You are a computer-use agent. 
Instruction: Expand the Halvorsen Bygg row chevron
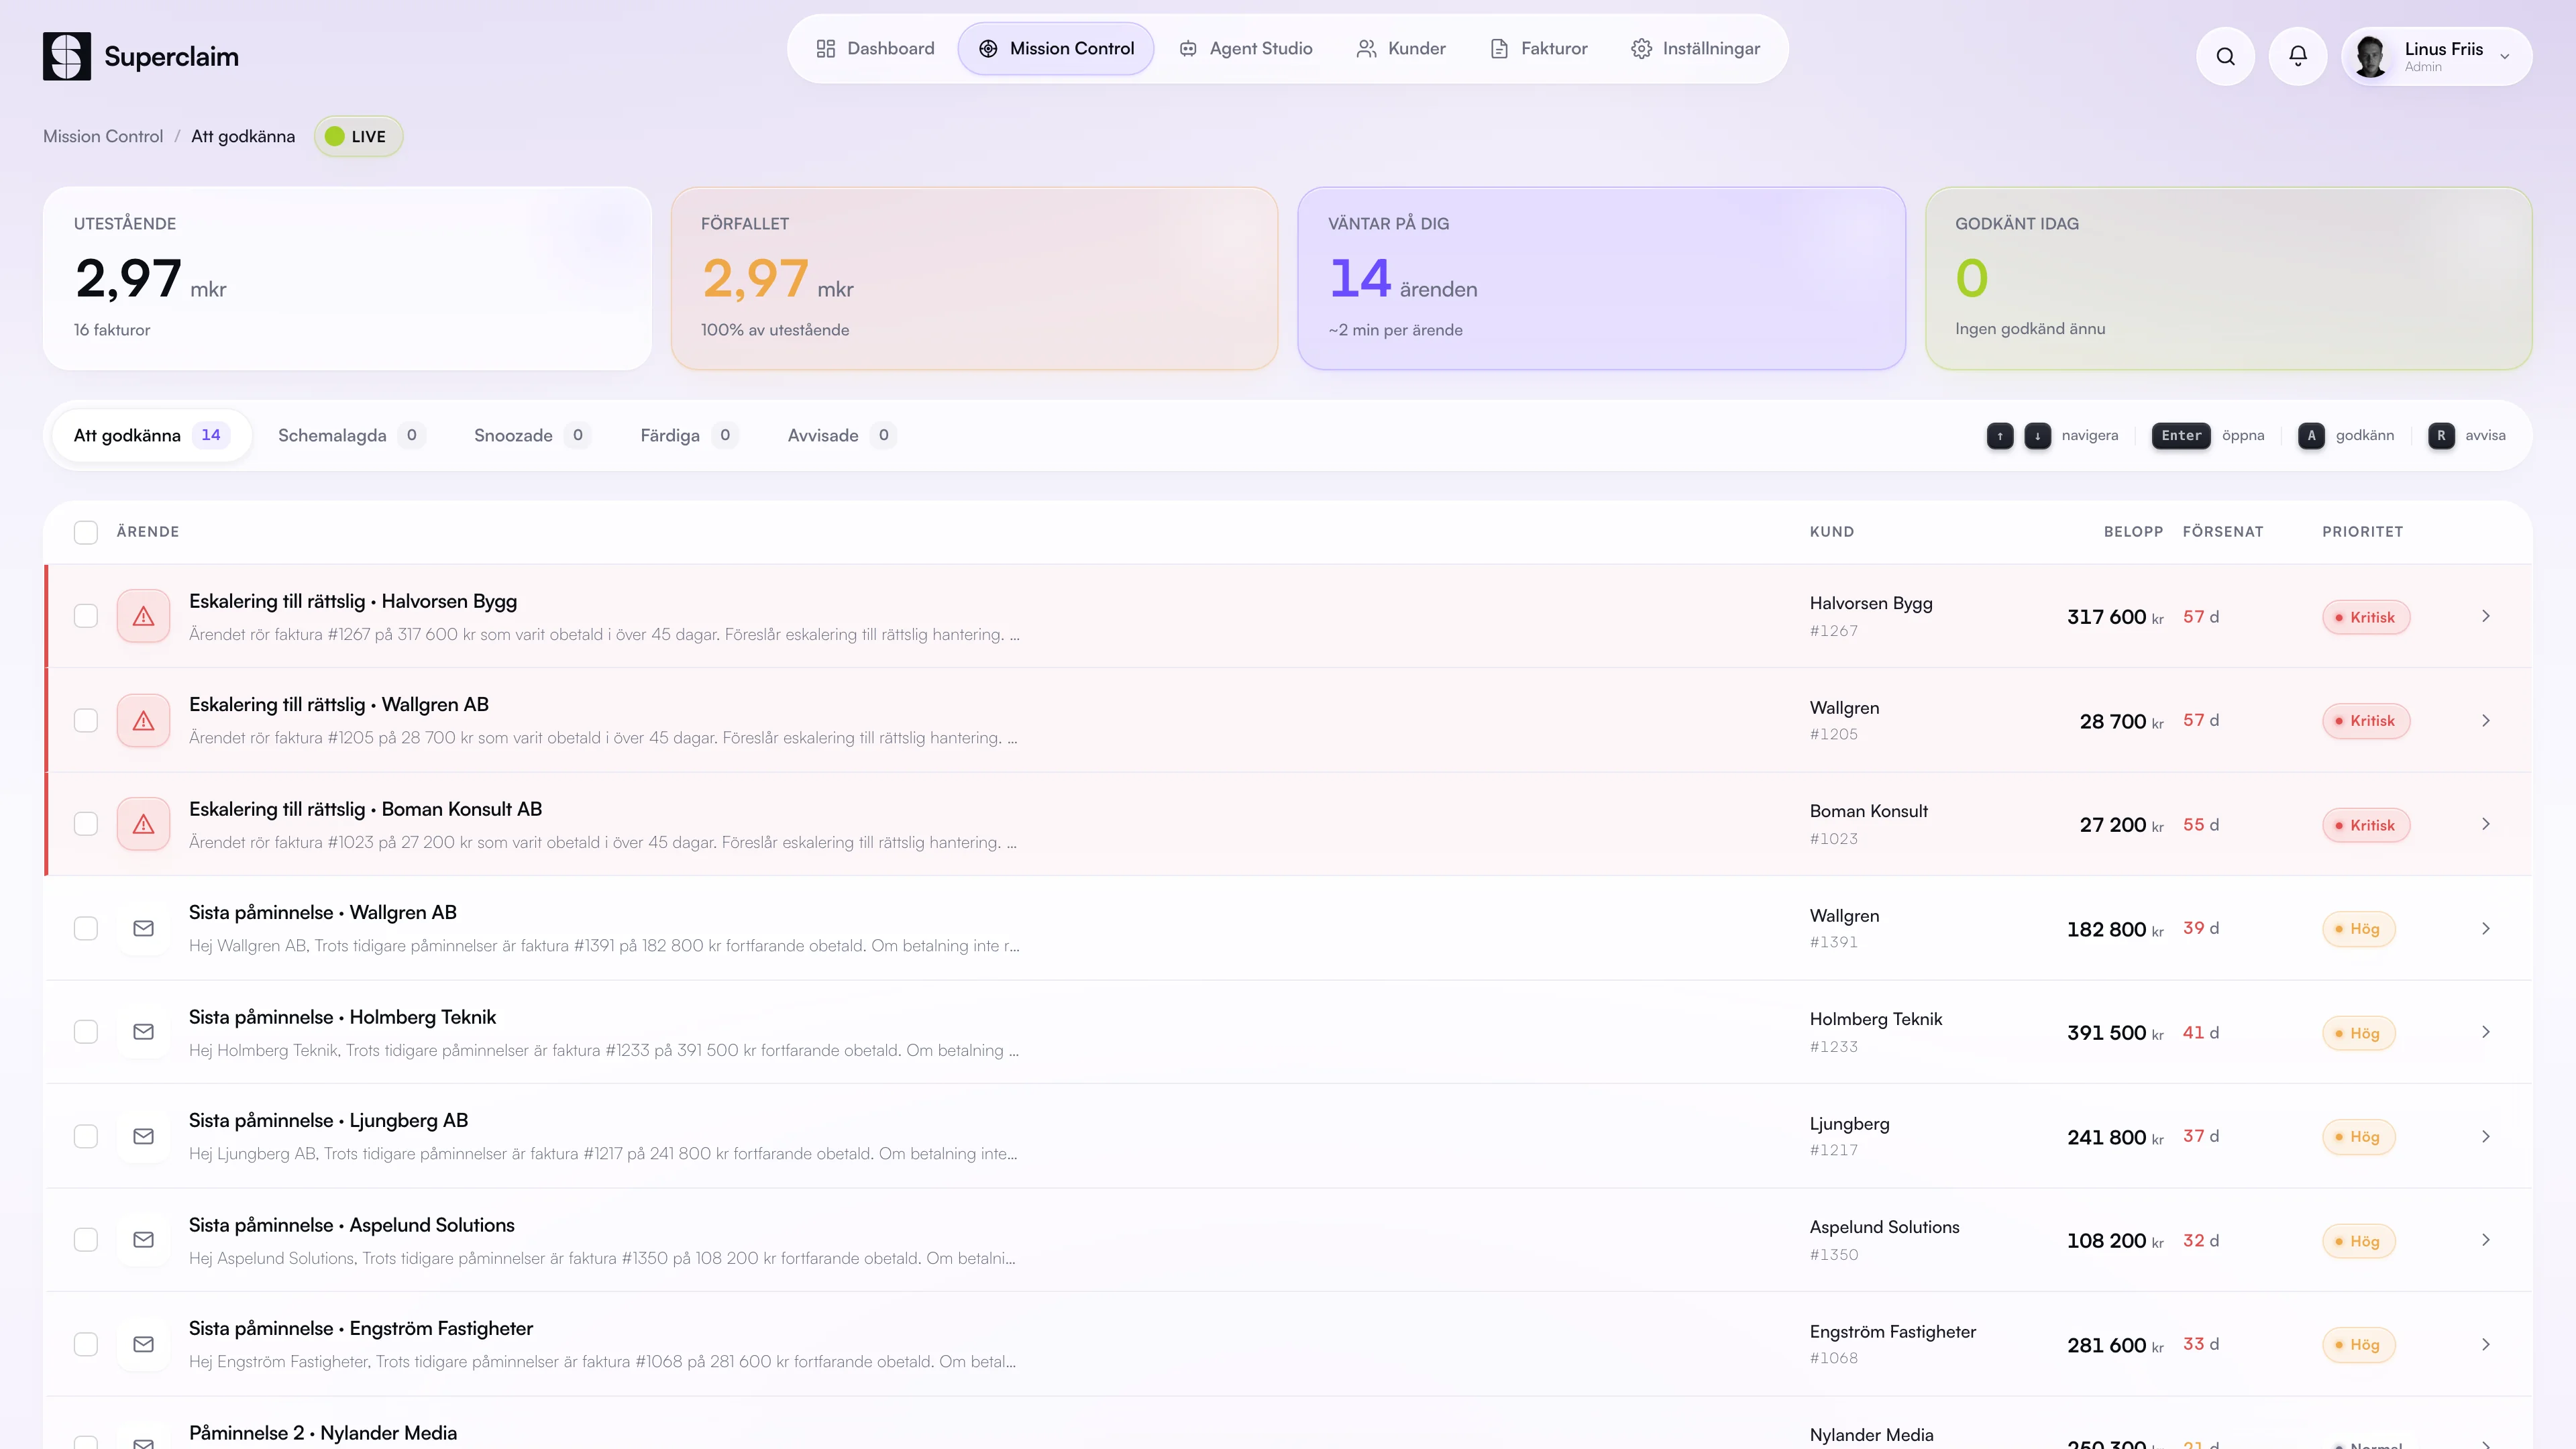(x=2486, y=616)
